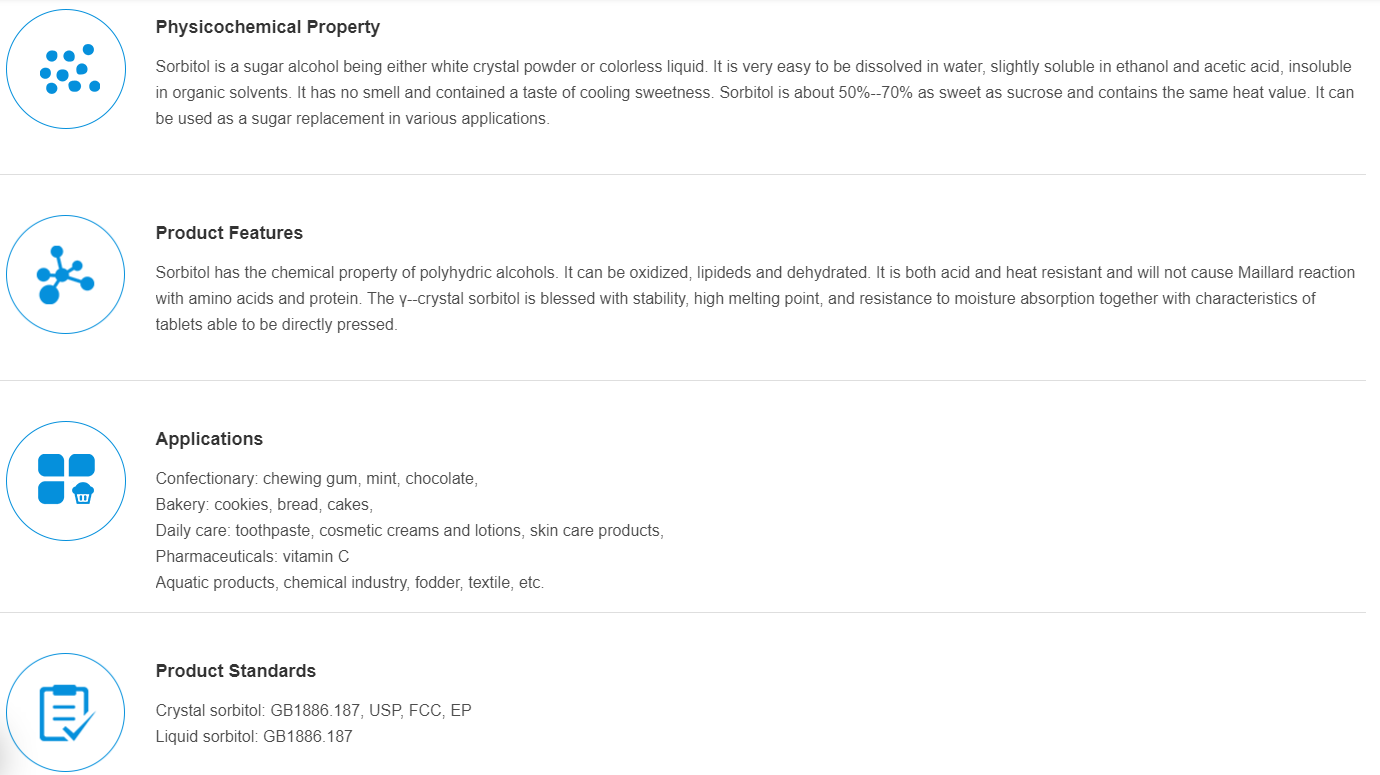Click the Confectionary chewing gum line
The height and width of the screenshot is (775, 1380).
point(316,479)
